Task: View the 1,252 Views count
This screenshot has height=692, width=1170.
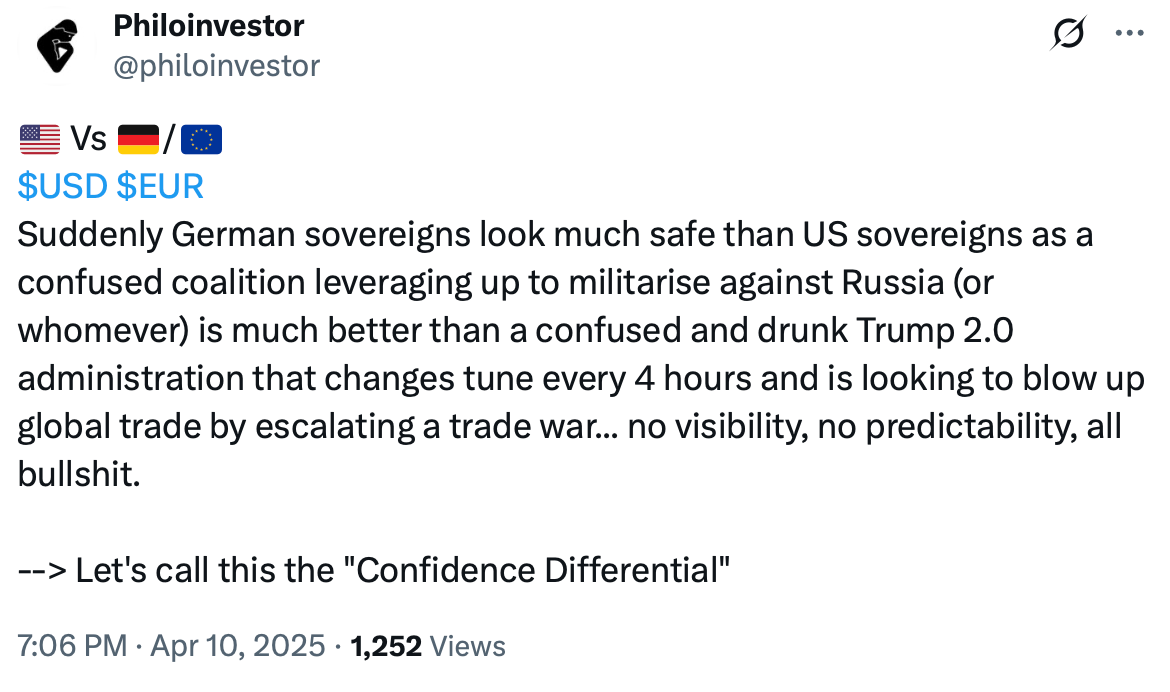Action: pyautogui.click(x=429, y=646)
